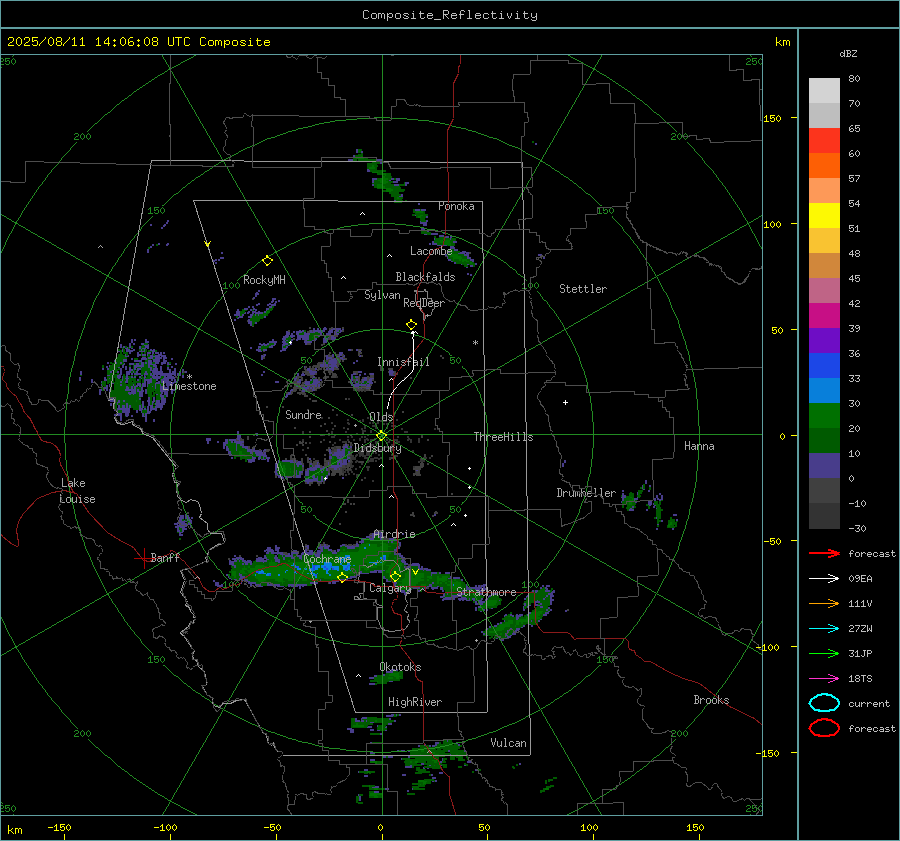The width and height of the screenshot is (900, 841).
Task: Click the dBZ legend heading
Action: pyautogui.click(x=848, y=53)
